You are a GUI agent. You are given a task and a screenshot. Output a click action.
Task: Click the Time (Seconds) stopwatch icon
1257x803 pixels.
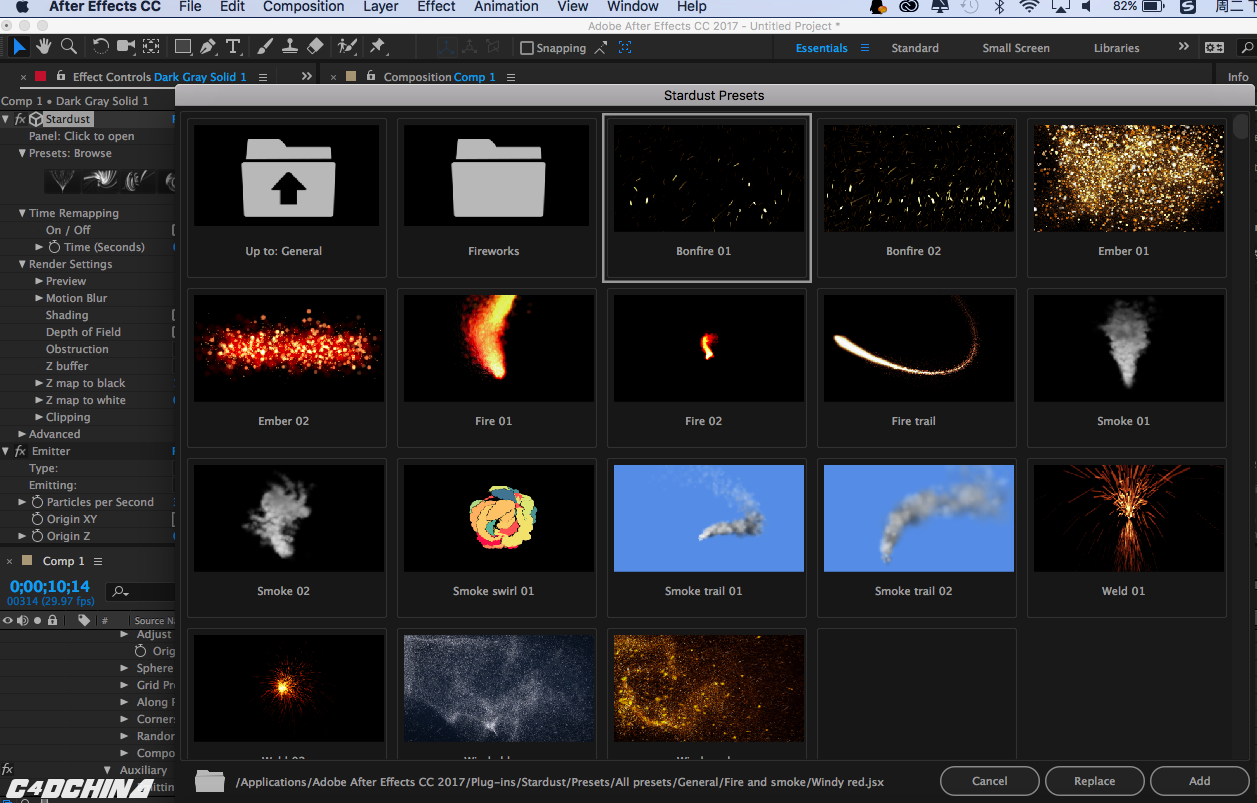click(x=54, y=247)
